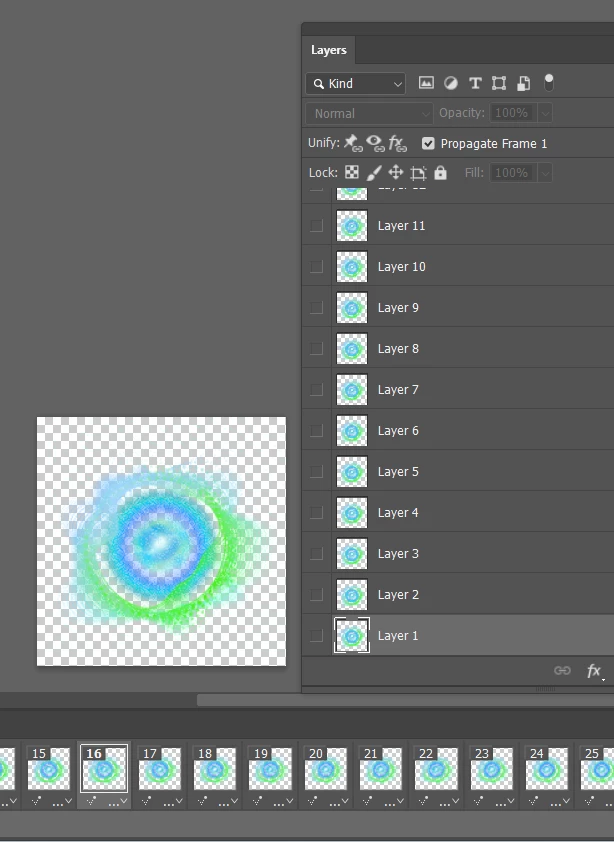The image size is (614, 842).
Task: Select the Layer 2 name text
Action: tap(398, 594)
